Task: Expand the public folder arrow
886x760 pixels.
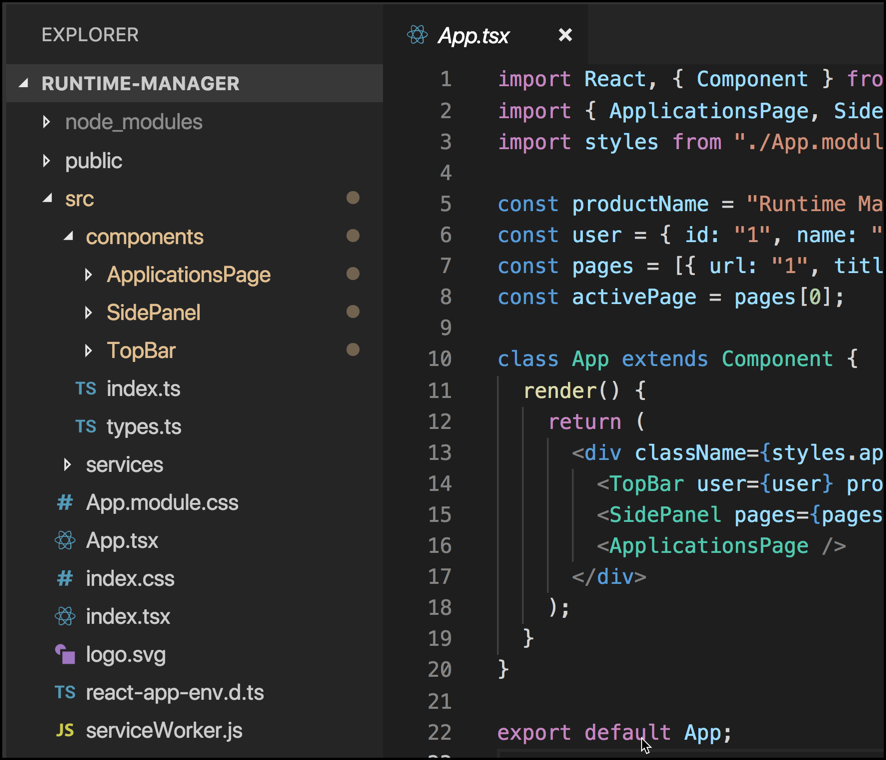Action: point(46,161)
